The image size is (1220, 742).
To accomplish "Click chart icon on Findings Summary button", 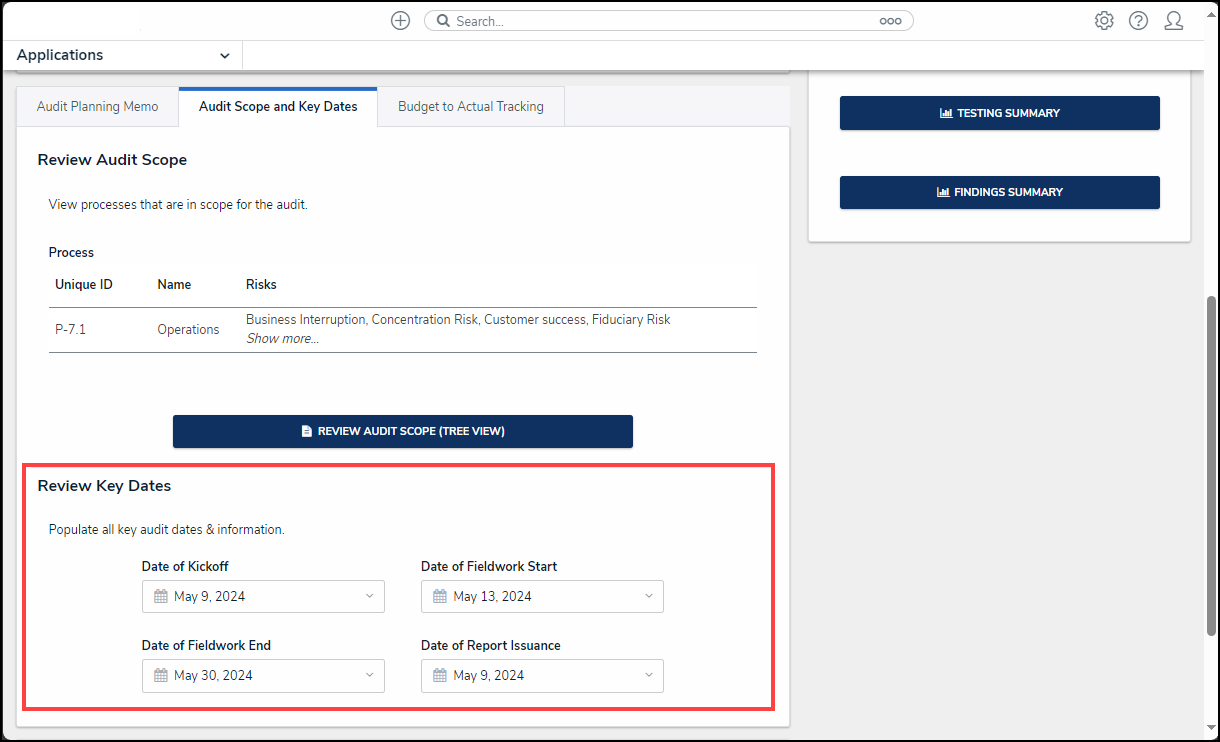I will tap(943, 192).
